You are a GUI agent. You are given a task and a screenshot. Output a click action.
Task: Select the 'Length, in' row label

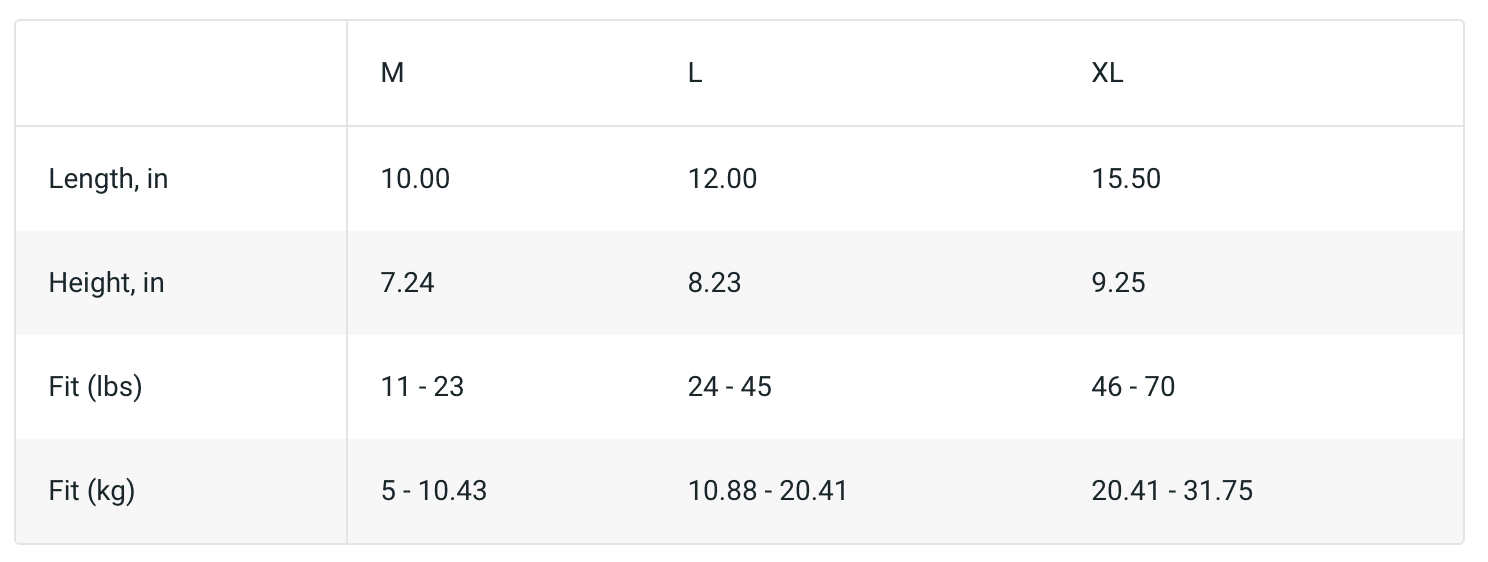click(108, 179)
